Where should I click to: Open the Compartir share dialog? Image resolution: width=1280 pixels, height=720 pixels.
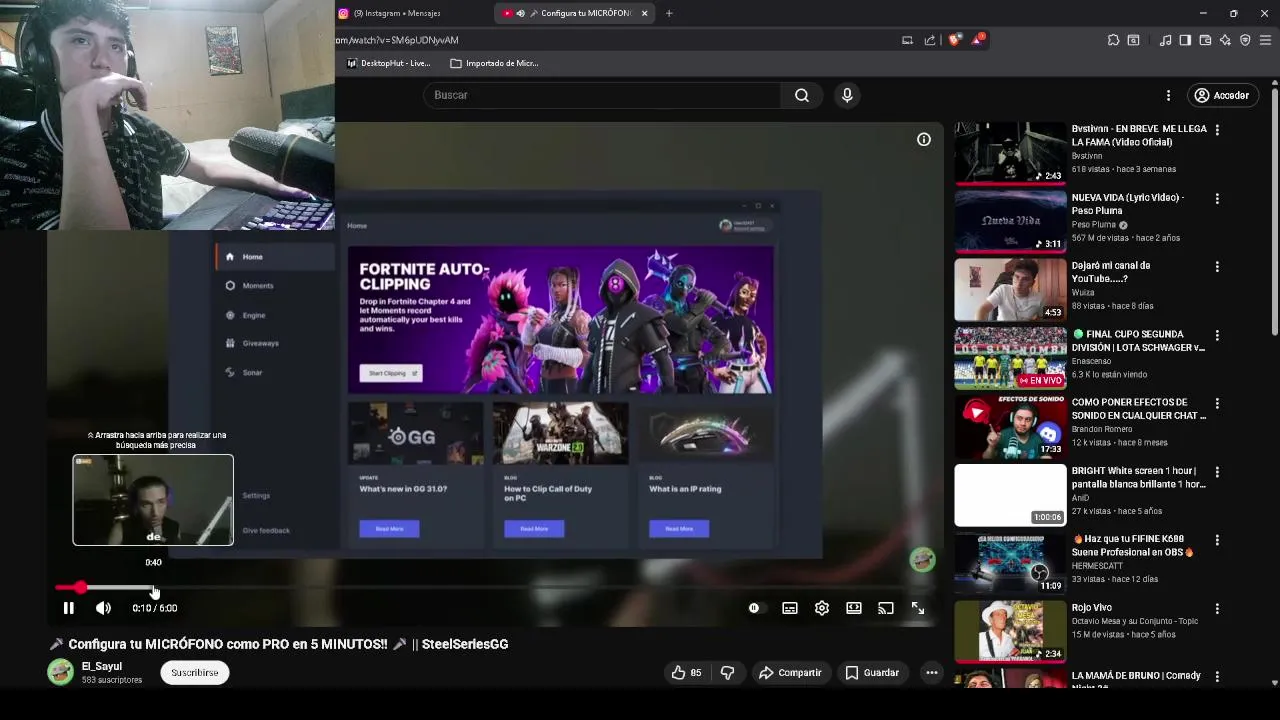coord(790,673)
